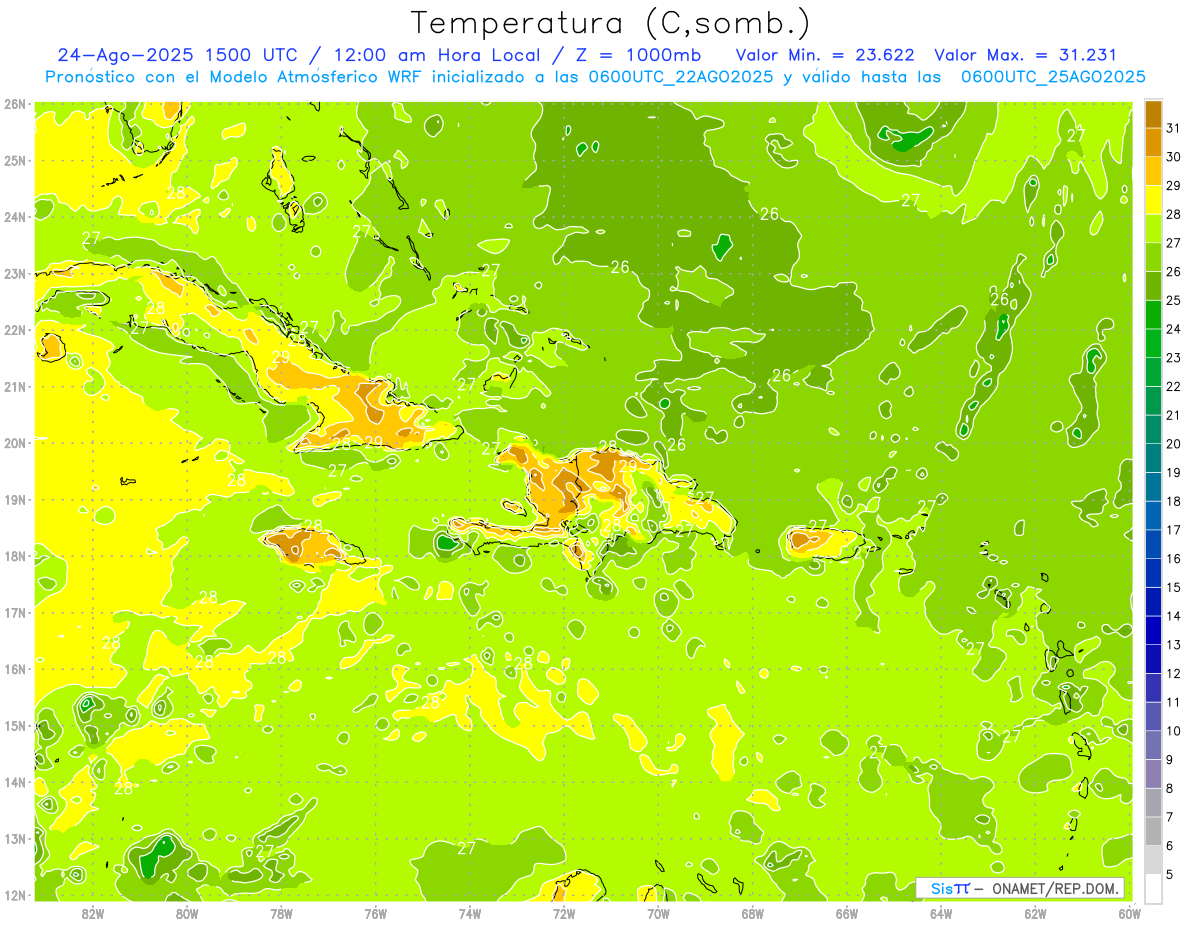Select the green legend swatch between 24 and 25
Image resolution: width=1200 pixels, height=927 pixels.
pos(1153,315)
